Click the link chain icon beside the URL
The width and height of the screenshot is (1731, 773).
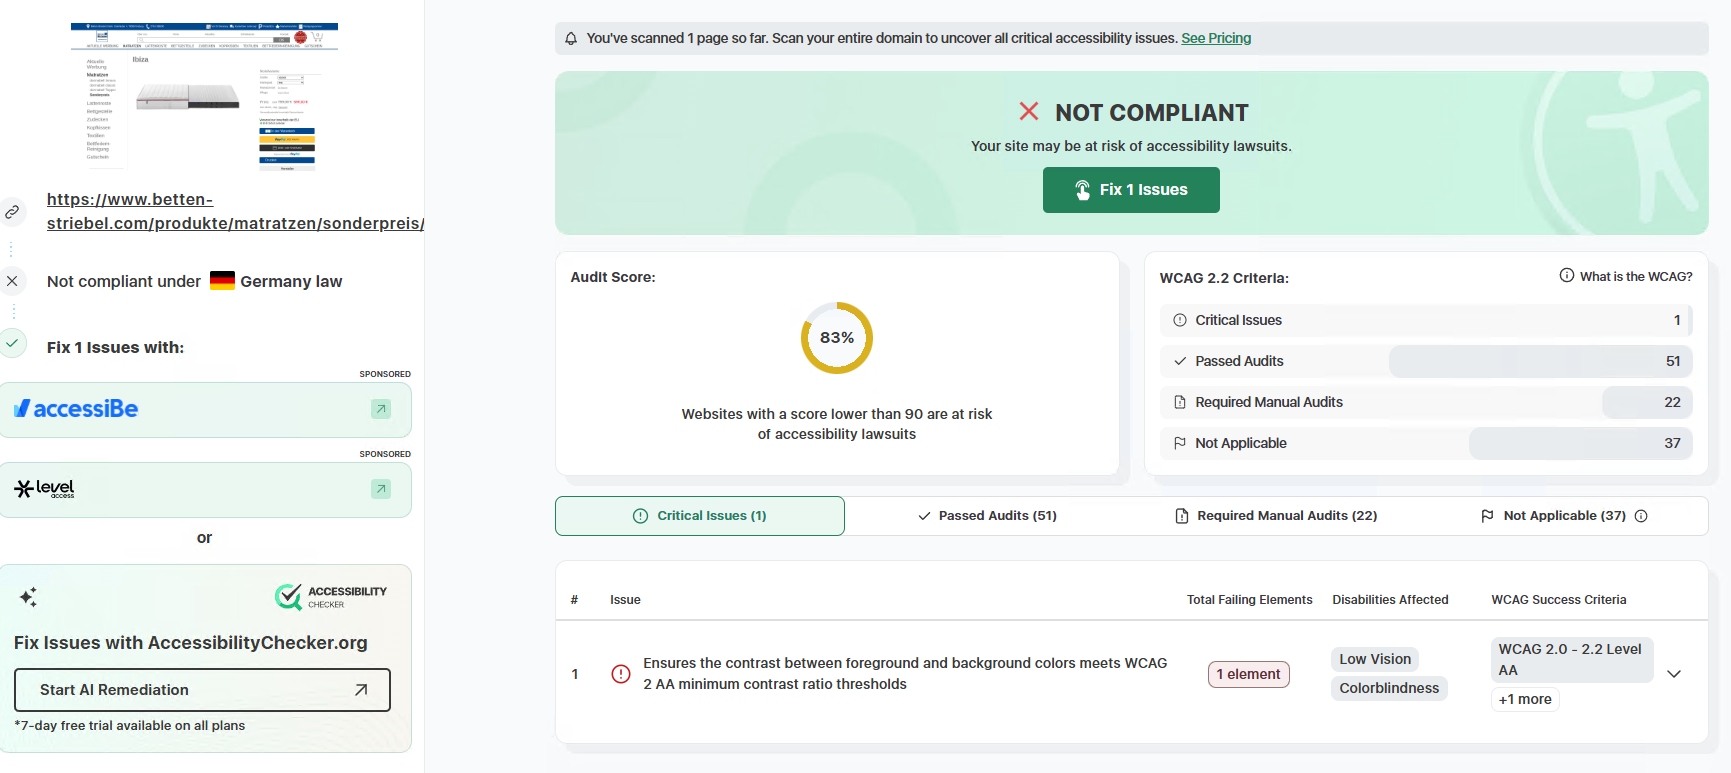(x=12, y=212)
